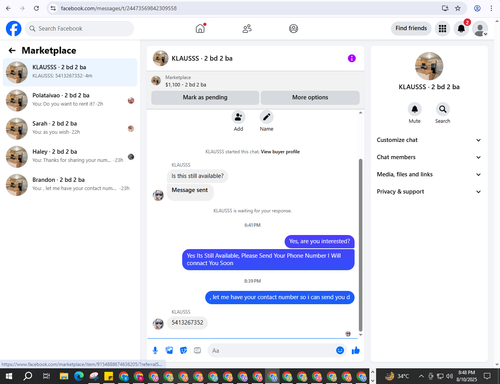500x384 pixels.
Task: Open Polataivao conversation in list
Action: click(x=70, y=100)
